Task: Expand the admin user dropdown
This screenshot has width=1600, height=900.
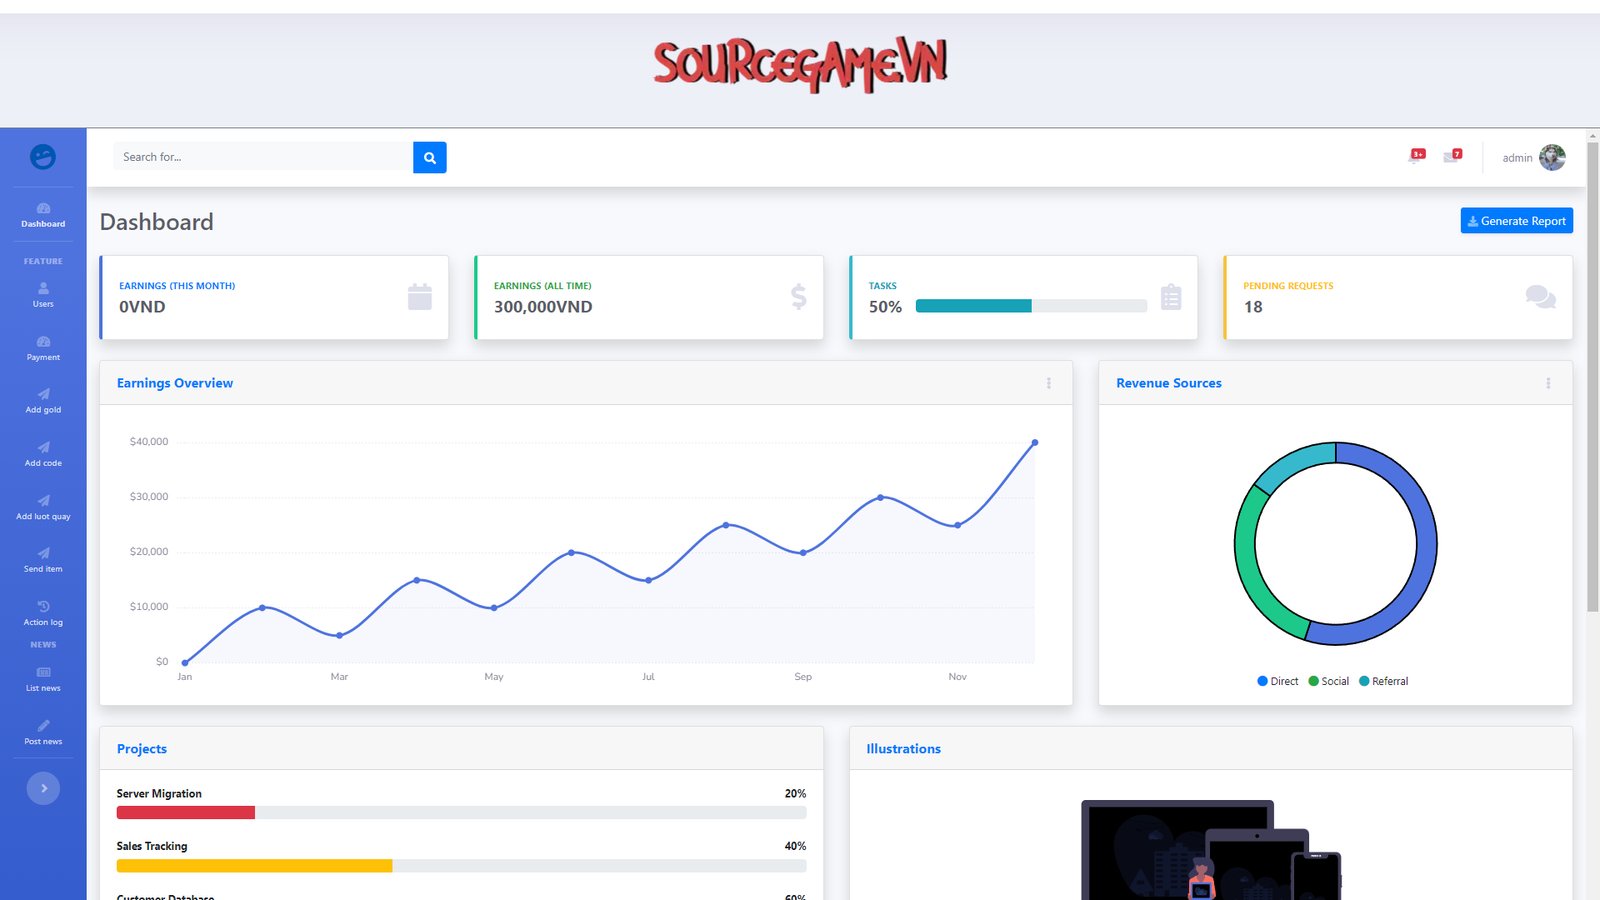Action: (x=1533, y=157)
